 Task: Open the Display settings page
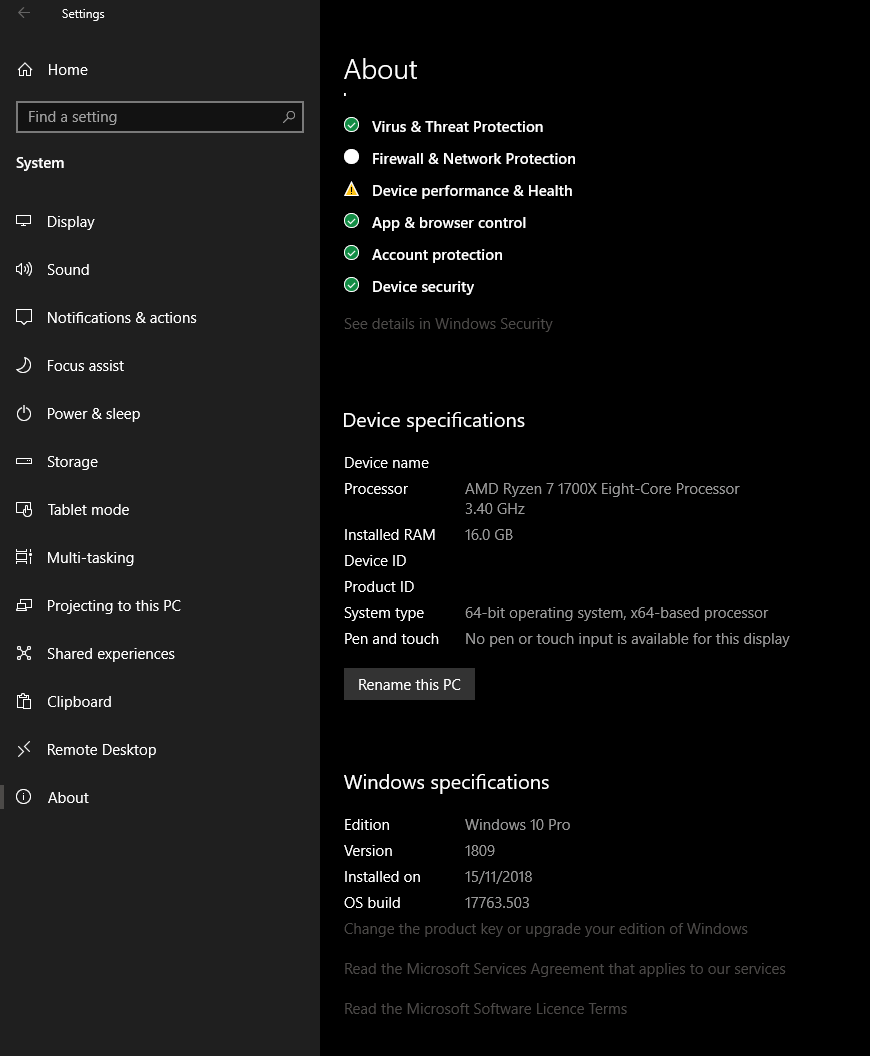[x=160, y=222]
